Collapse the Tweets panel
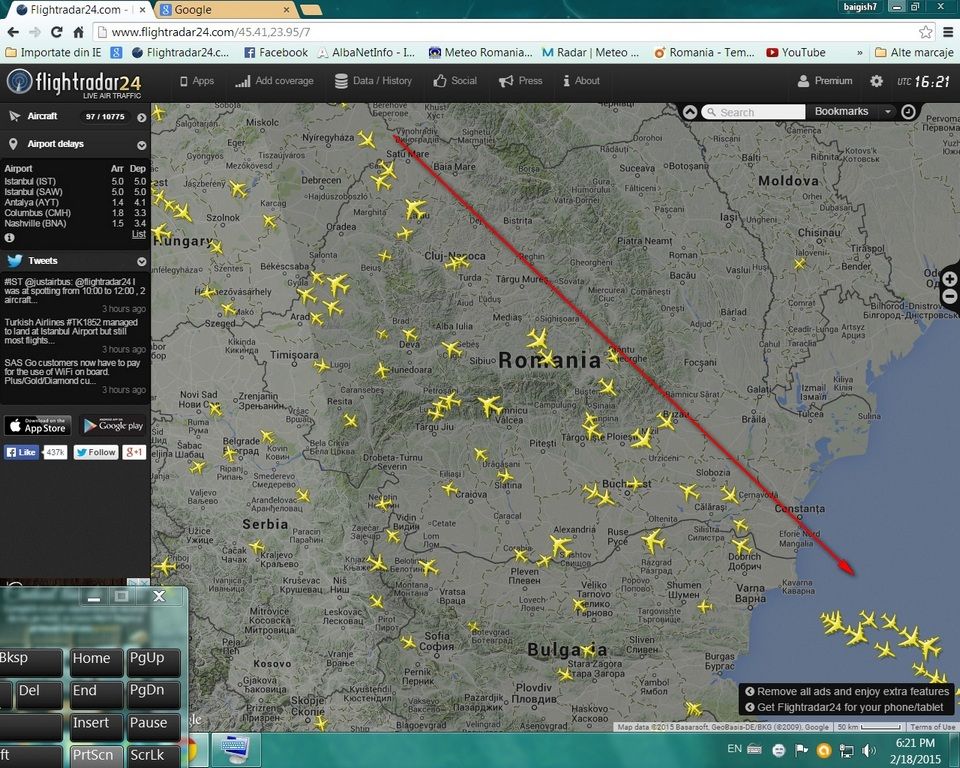The width and height of the screenshot is (960, 768). (141, 262)
